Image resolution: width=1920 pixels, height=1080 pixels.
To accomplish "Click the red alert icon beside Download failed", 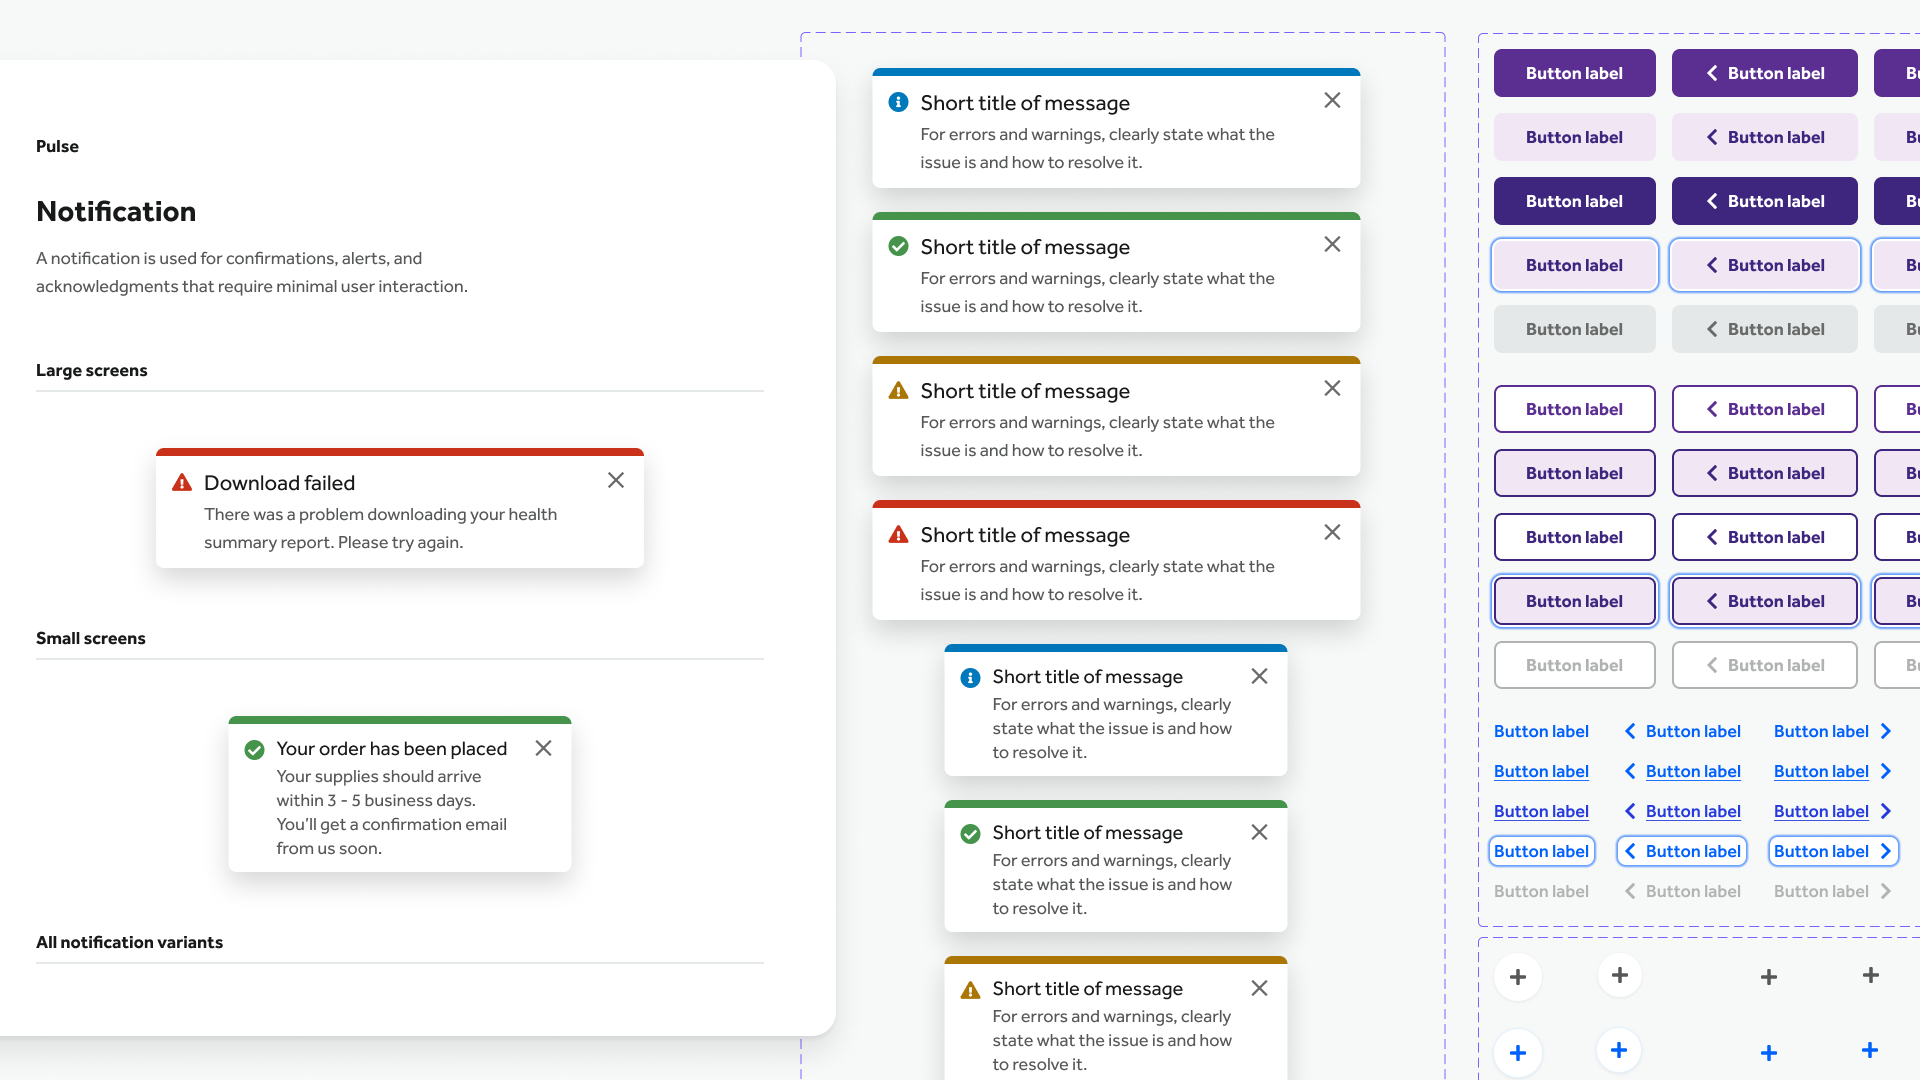I will pyautogui.click(x=182, y=483).
